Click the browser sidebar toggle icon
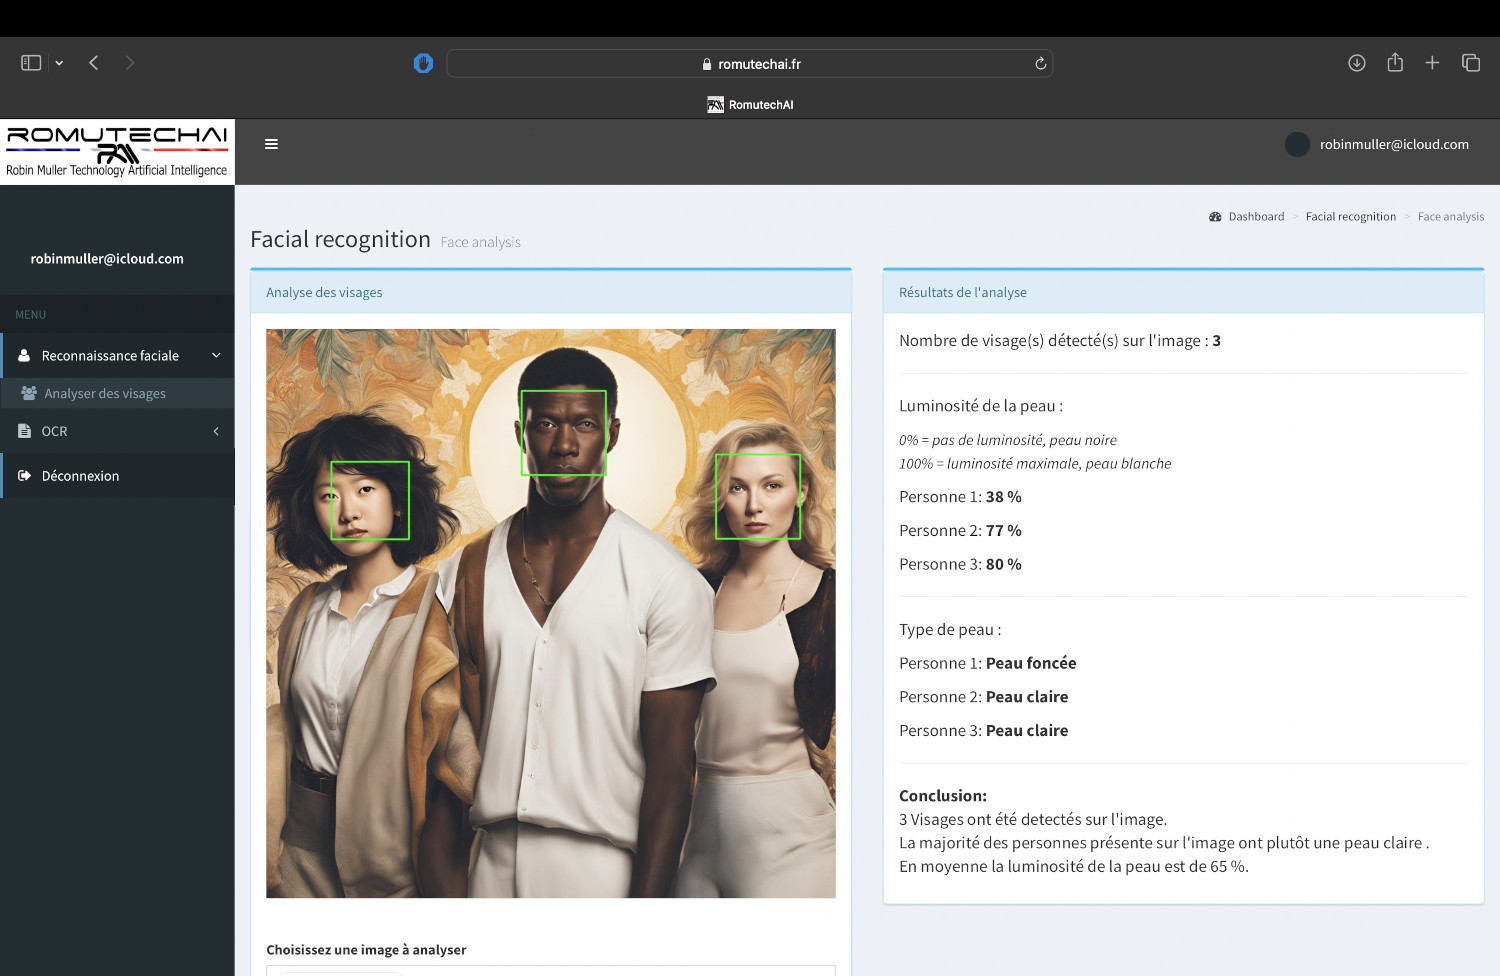Image resolution: width=1500 pixels, height=976 pixels. point(31,63)
